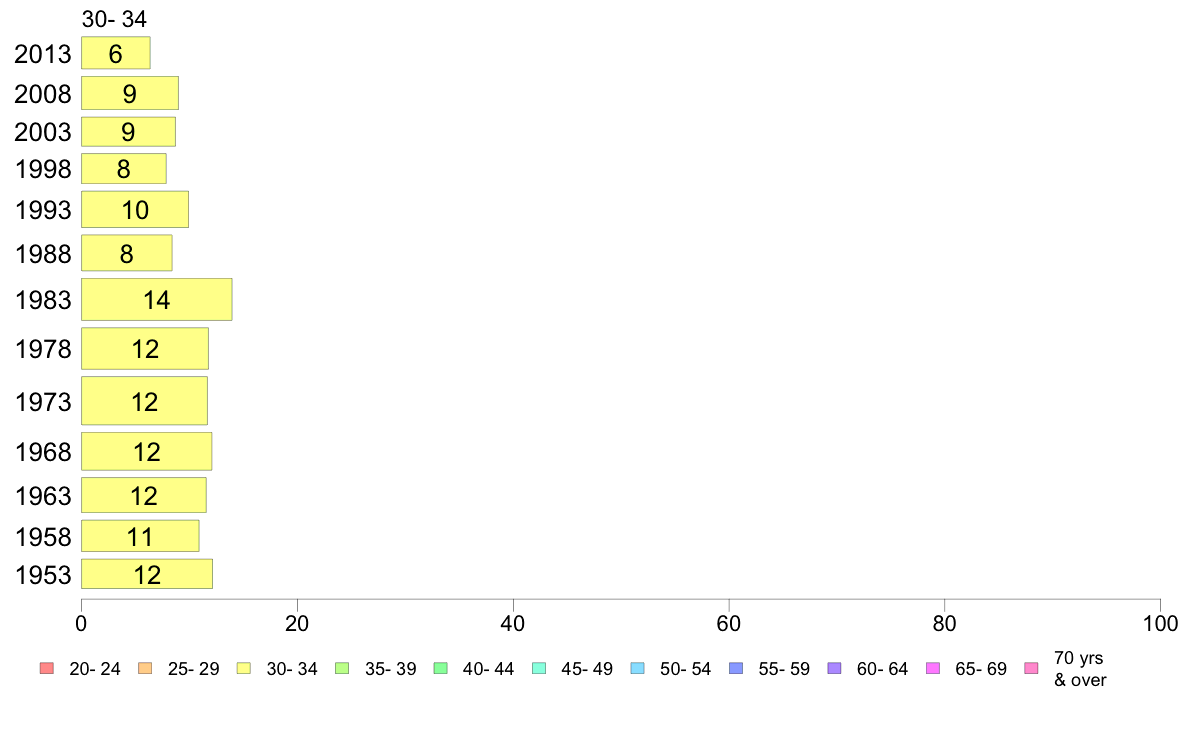Image resolution: width=1188 pixels, height=736 pixels.
Task: Click the 30-34 yellow legend swatch
Action: [243, 669]
